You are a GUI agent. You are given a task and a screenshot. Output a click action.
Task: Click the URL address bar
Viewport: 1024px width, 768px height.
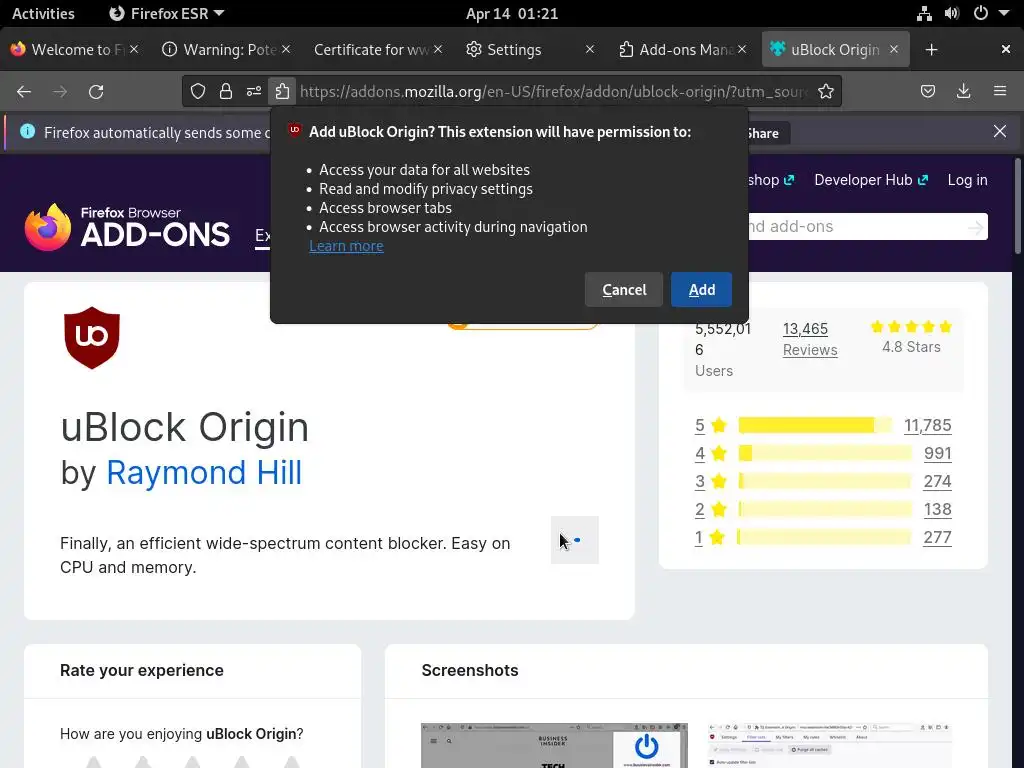click(x=552, y=91)
